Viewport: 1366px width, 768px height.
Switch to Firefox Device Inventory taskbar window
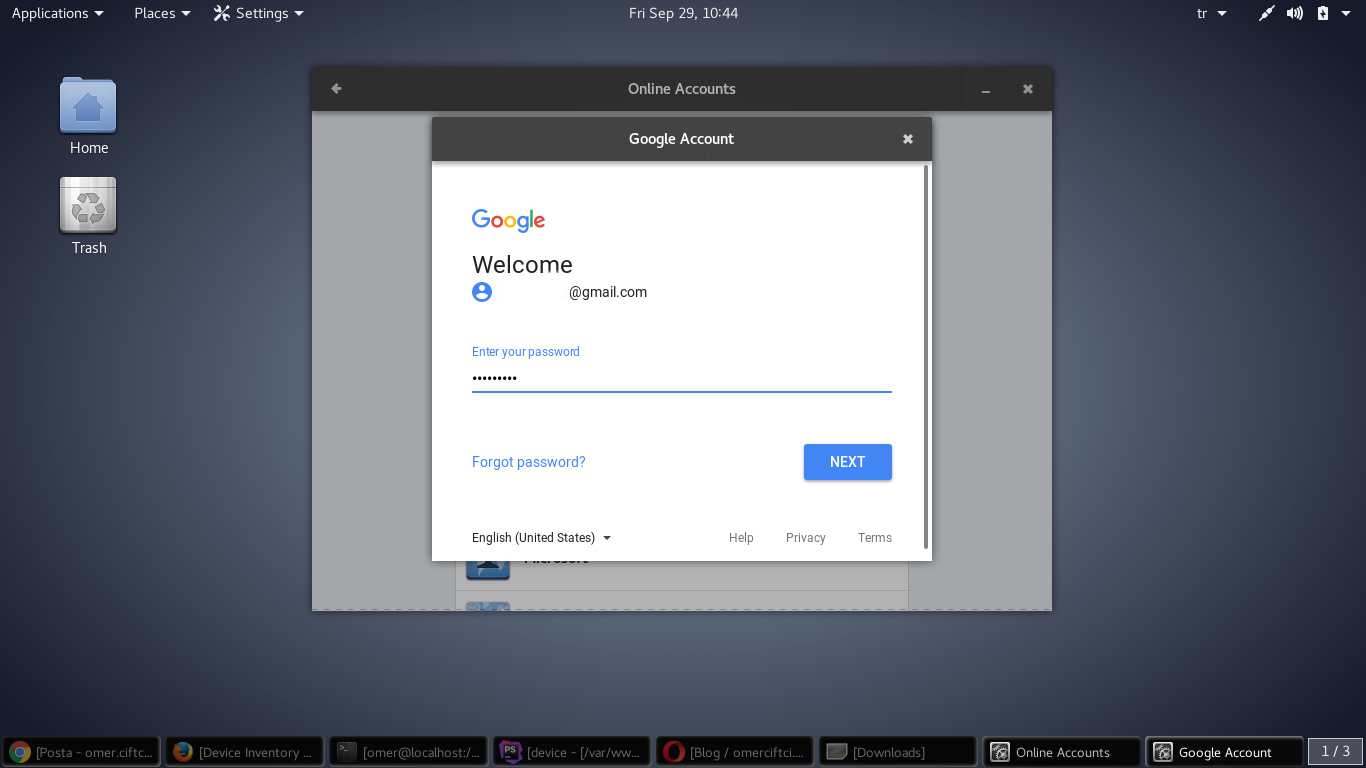(245, 752)
